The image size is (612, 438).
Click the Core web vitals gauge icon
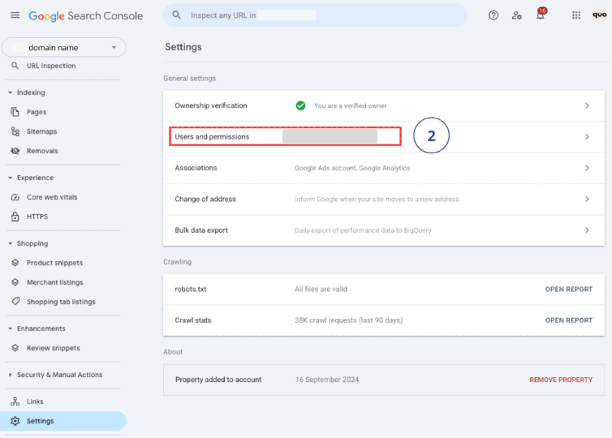coord(15,197)
